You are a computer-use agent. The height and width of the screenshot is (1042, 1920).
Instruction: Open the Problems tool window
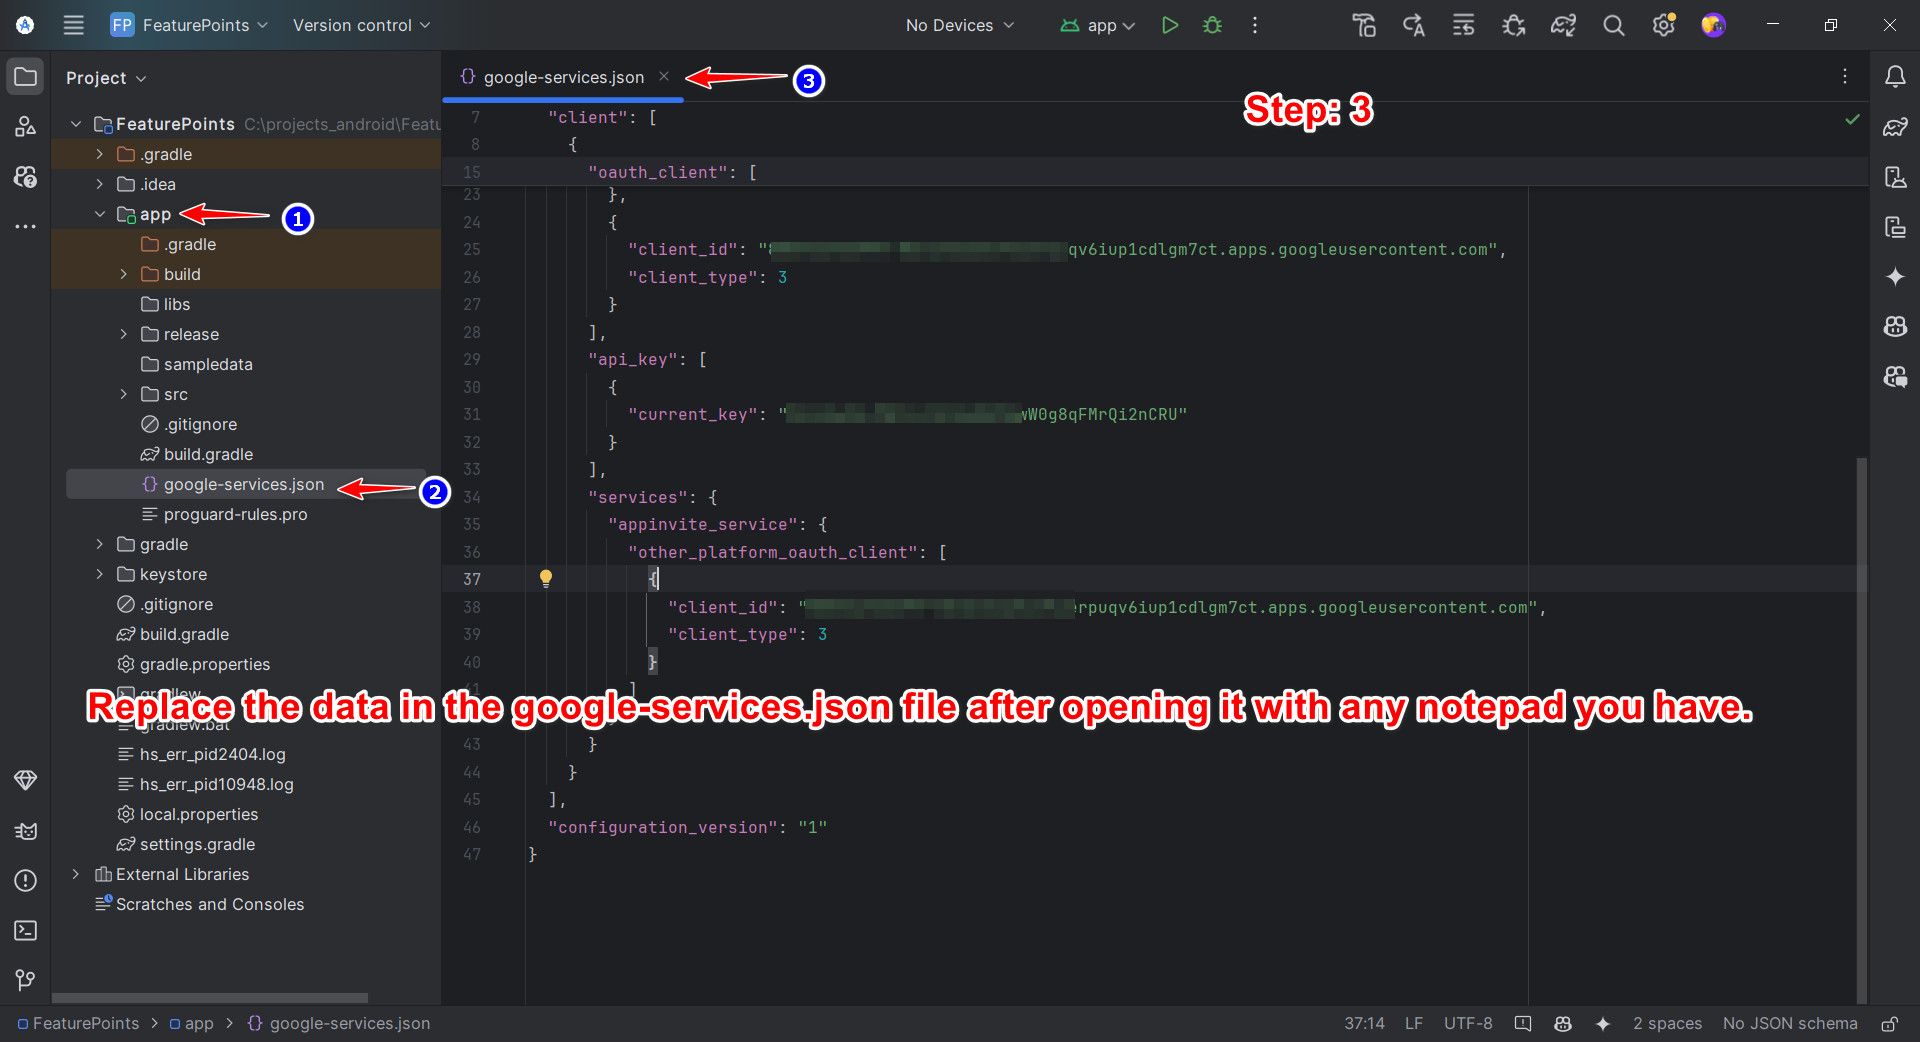25,881
